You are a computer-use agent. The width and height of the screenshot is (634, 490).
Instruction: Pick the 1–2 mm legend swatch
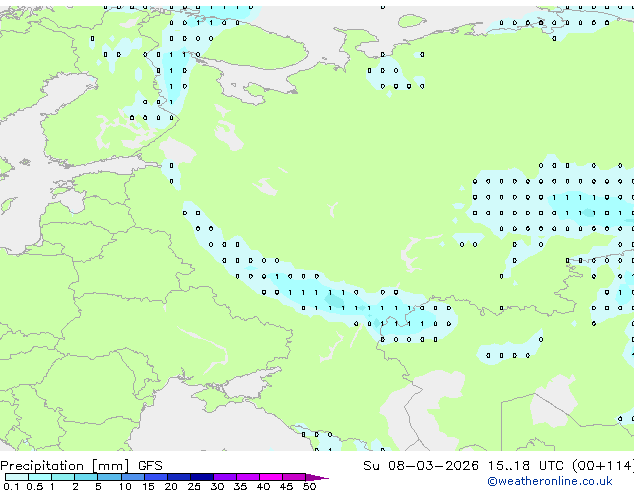(63, 477)
